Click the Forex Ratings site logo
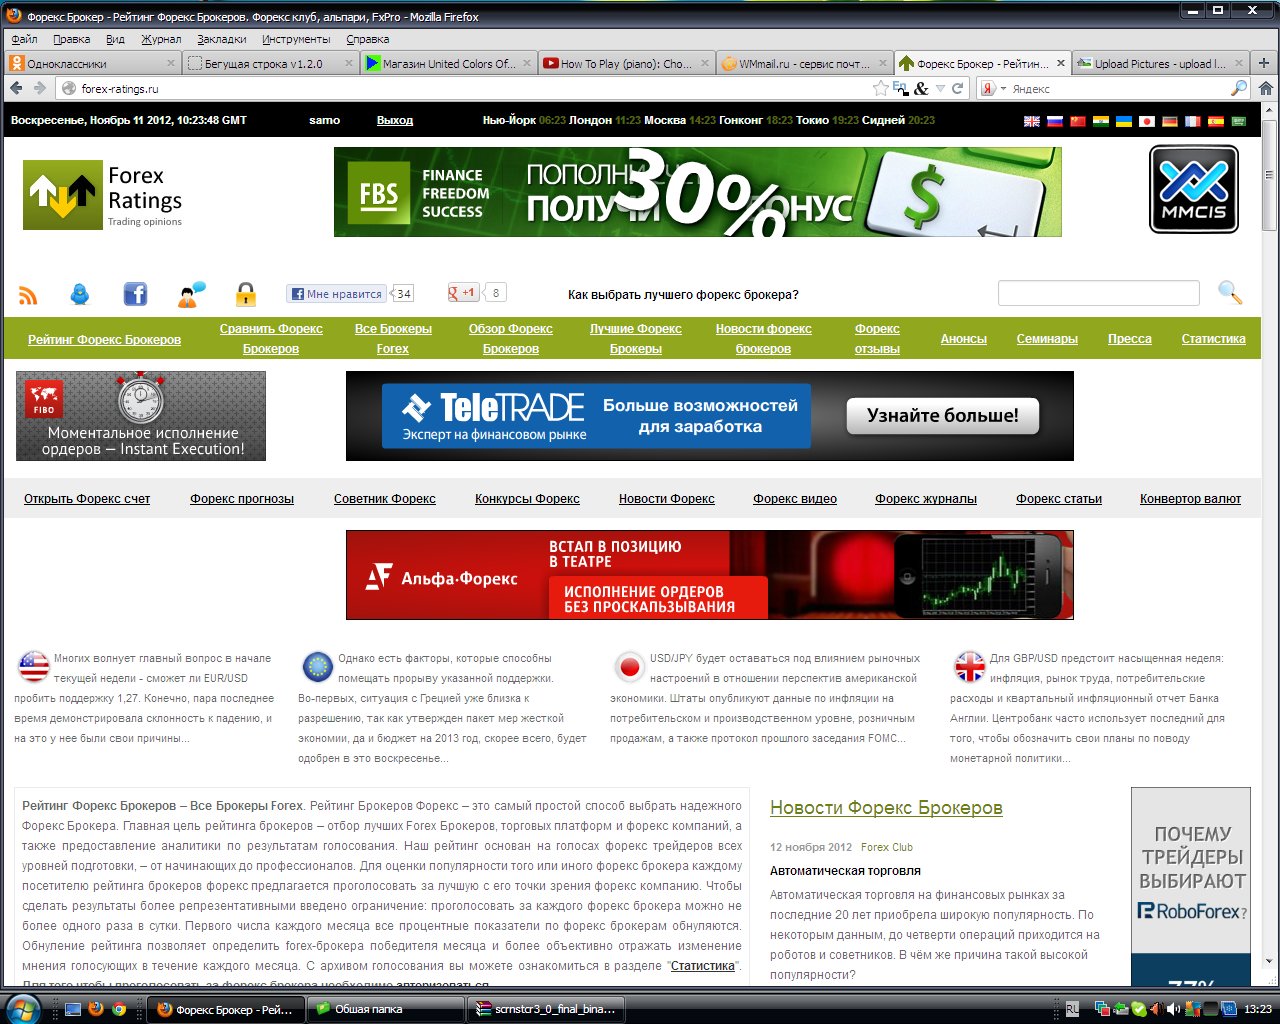1280x1024 pixels. (103, 195)
